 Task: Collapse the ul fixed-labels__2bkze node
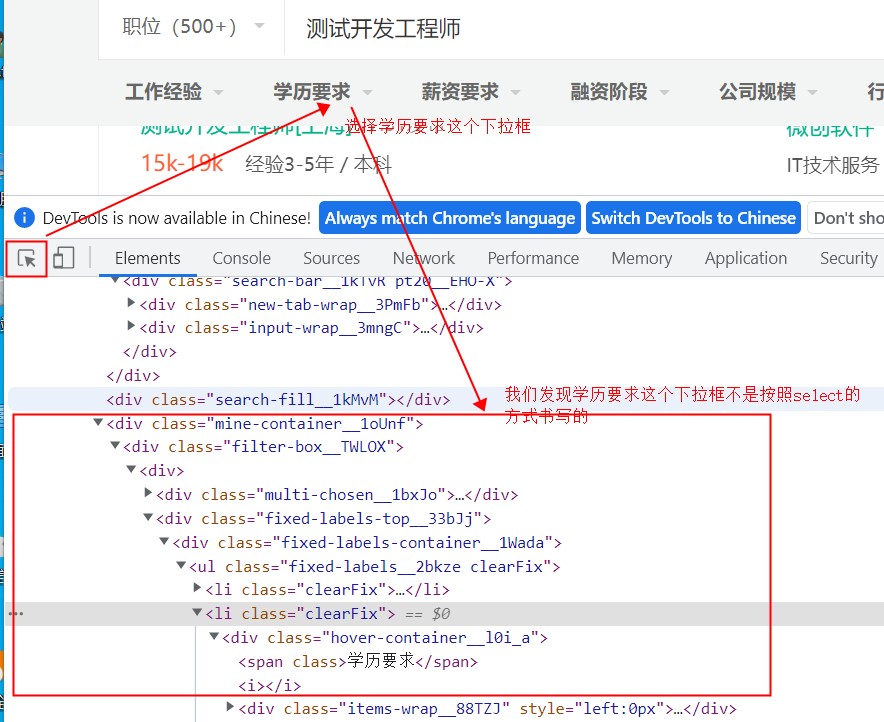[x=180, y=565]
